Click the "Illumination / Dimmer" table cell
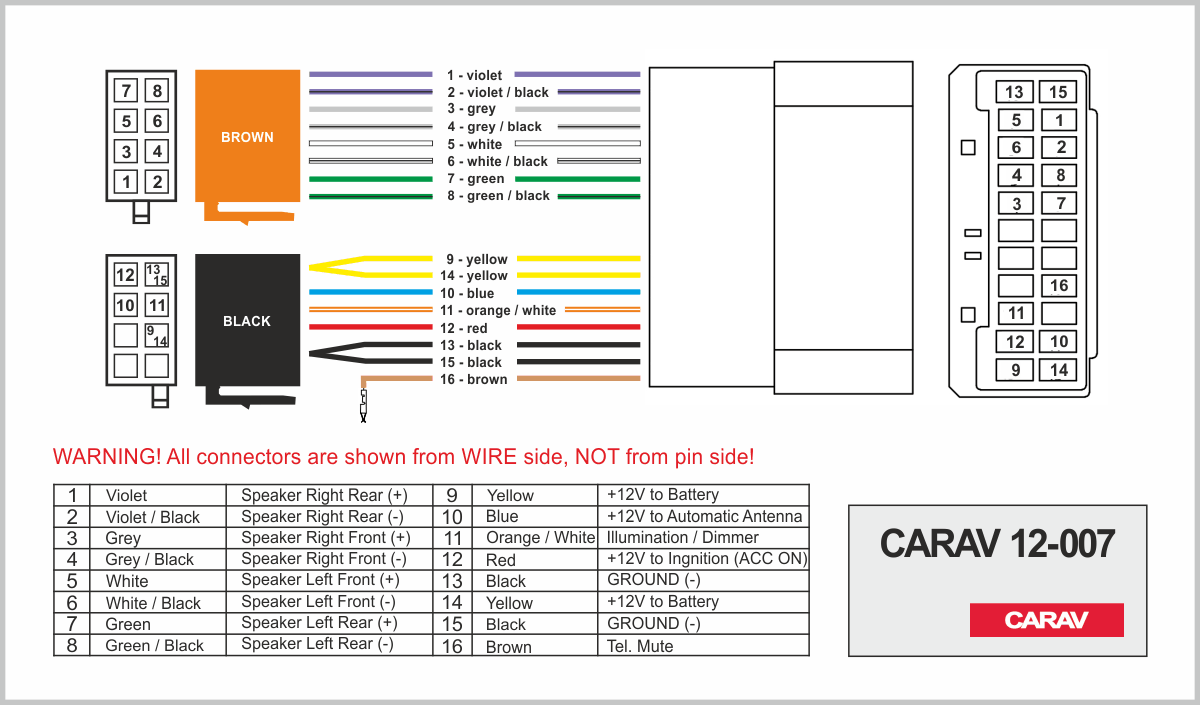This screenshot has height=705, width=1200. [682, 537]
